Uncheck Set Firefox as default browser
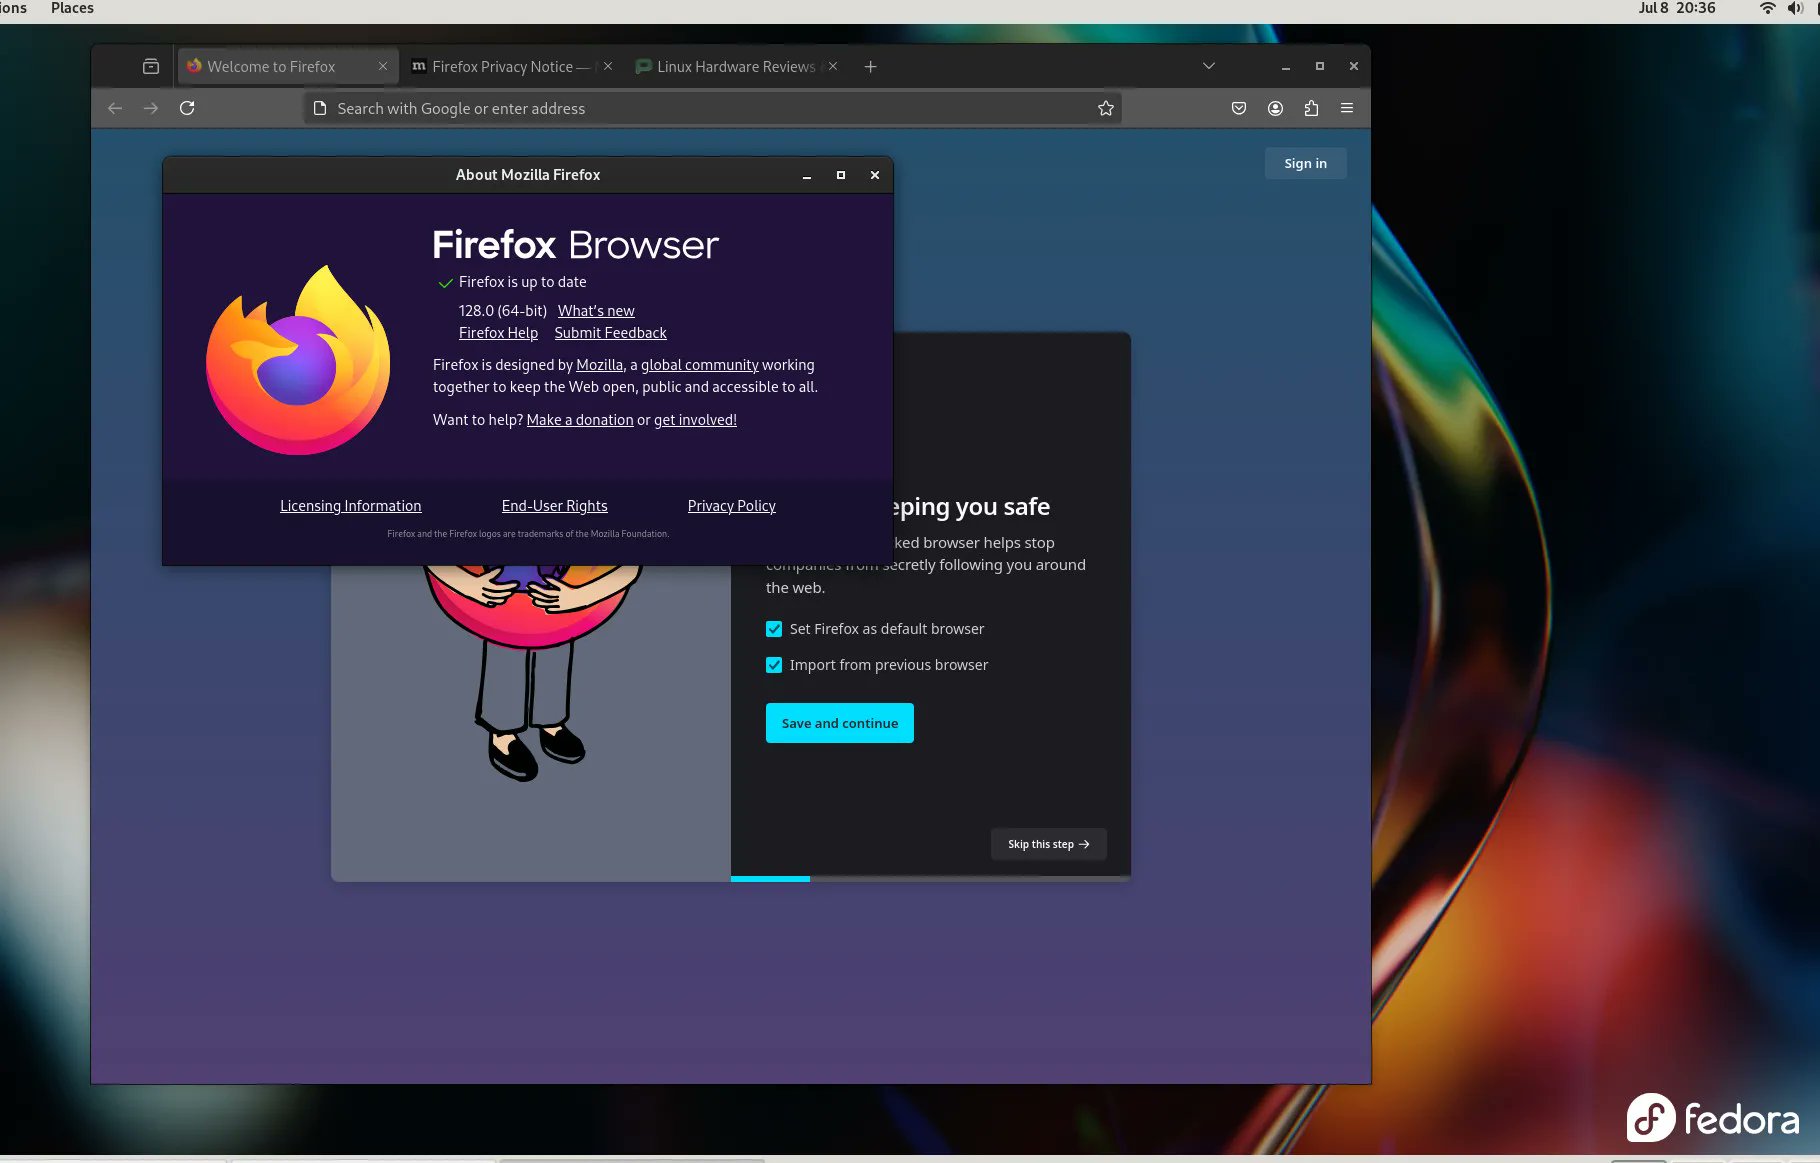This screenshot has width=1820, height=1163. (774, 629)
